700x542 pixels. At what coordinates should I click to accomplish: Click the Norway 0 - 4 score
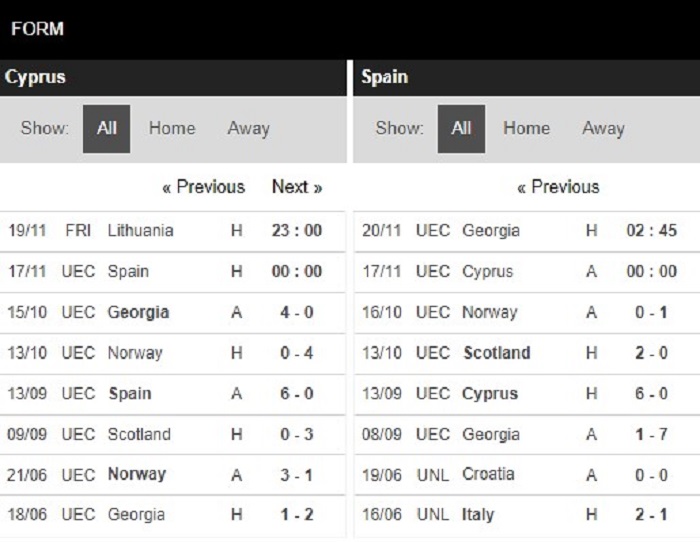(x=296, y=353)
